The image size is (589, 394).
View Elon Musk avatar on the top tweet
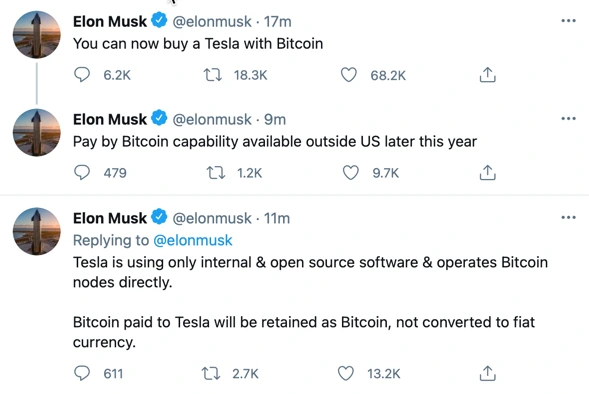click(36, 35)
